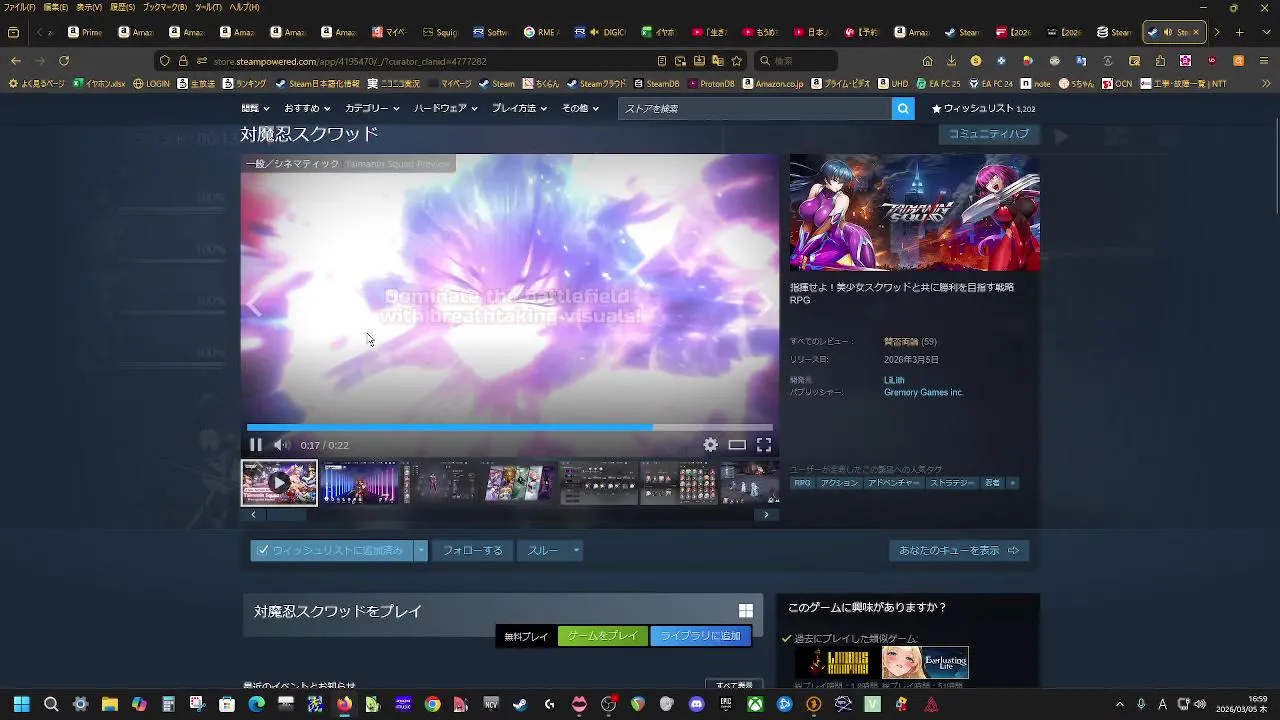This screenshot has width=1280, height=720.
Task: Open 編集(E) in Firefox menu bar
Action: pyautogui.click(x=56, y=7)
